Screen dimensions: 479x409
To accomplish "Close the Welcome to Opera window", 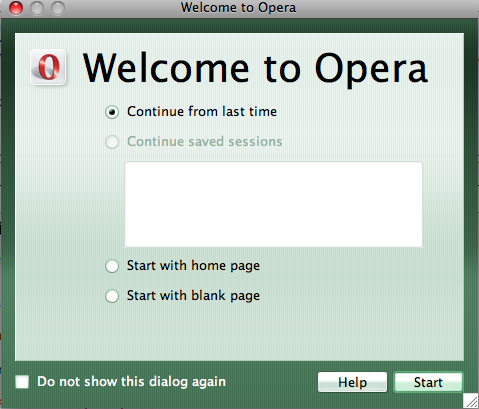I will coord(16,8).
